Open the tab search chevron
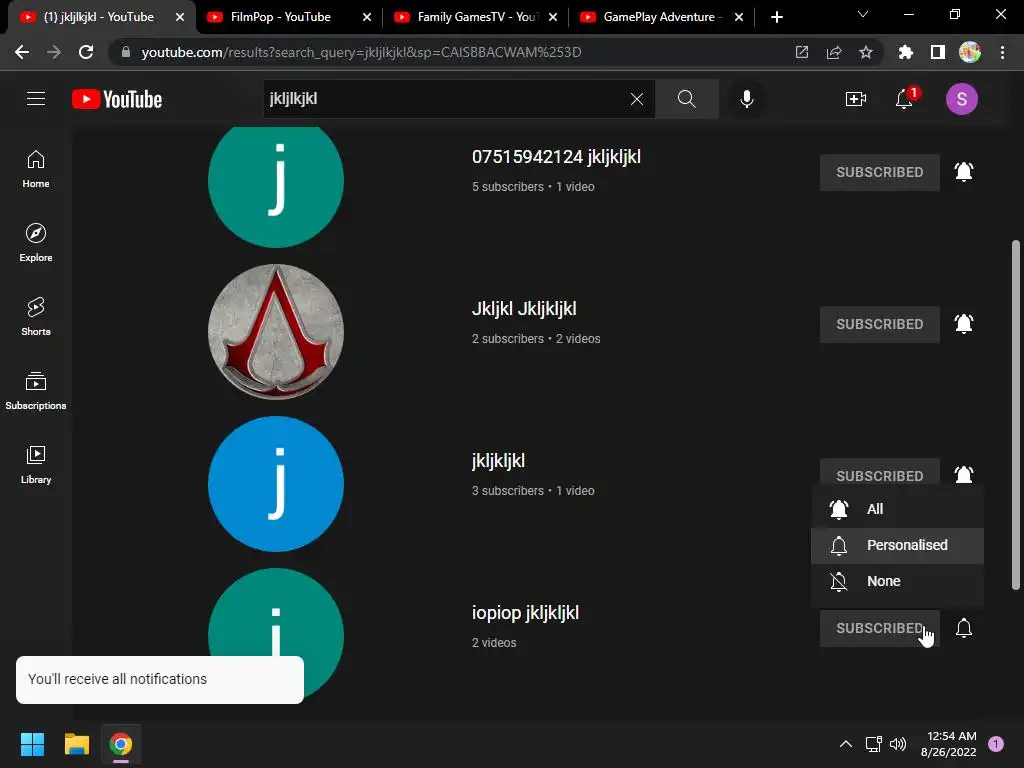The height and width of the screenshot is (768, 1024). pyautogui.click(x=863, y=14)
